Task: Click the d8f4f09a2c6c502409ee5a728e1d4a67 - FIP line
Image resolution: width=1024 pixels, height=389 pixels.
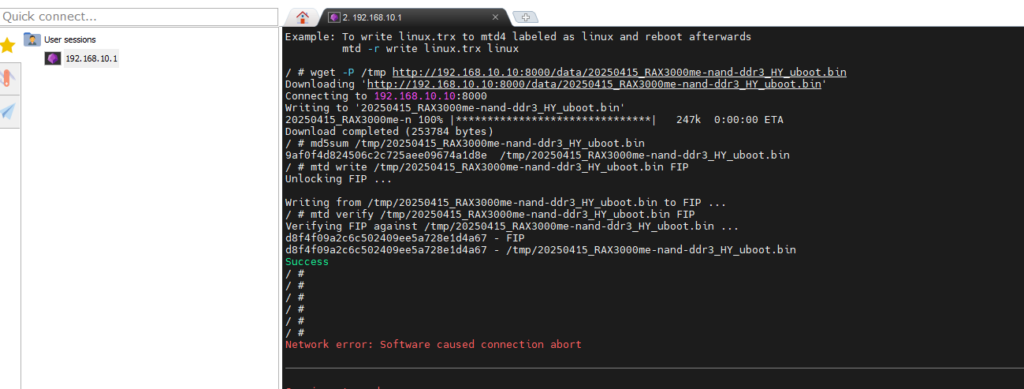Action: pyautogui.click(x=404, y=238)
